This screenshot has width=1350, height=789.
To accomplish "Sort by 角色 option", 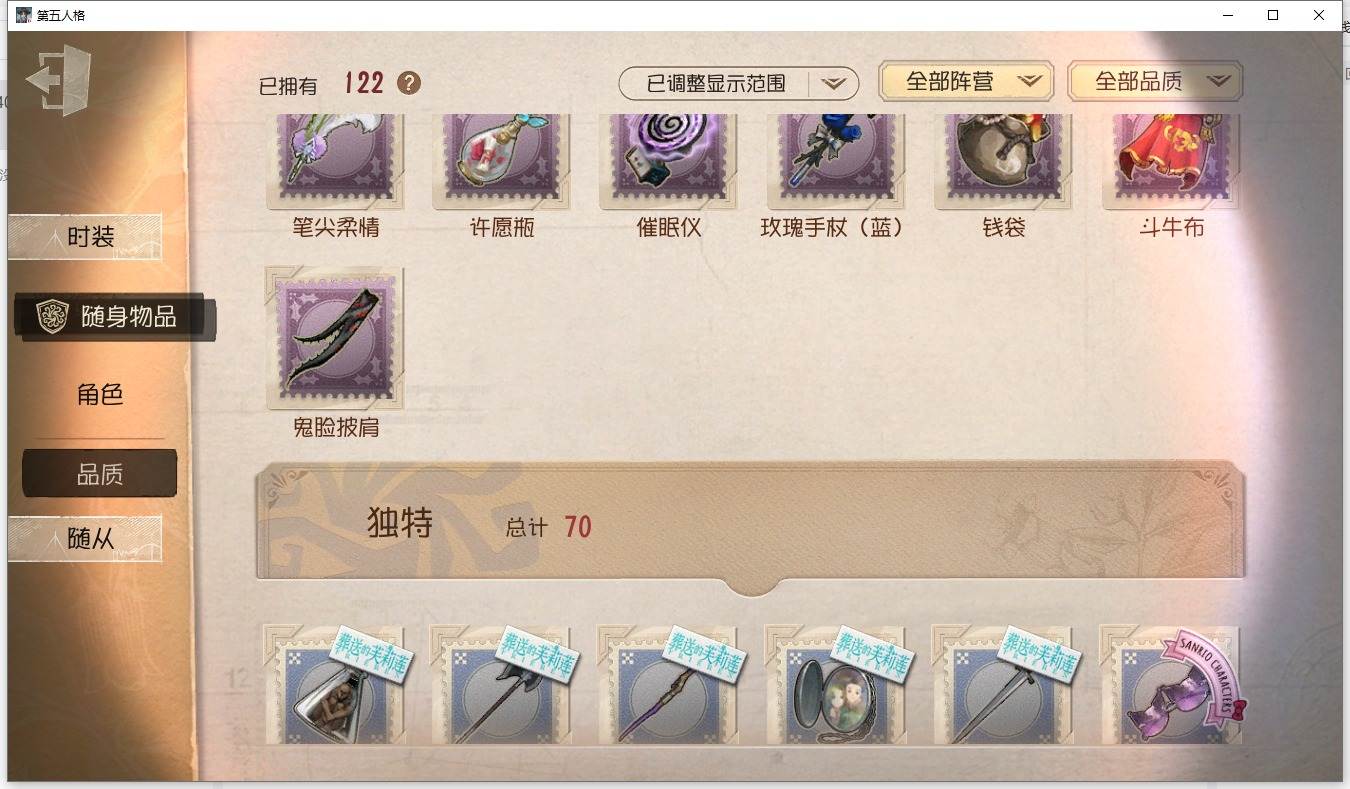I will (x=100, y=394).
